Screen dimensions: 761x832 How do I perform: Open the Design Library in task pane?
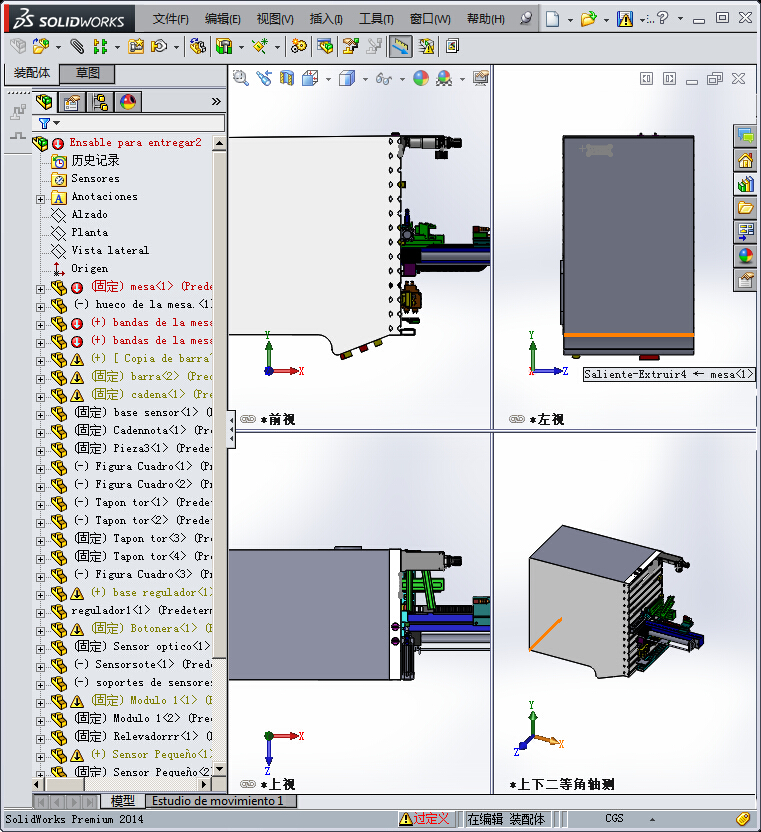click(745, 184)
